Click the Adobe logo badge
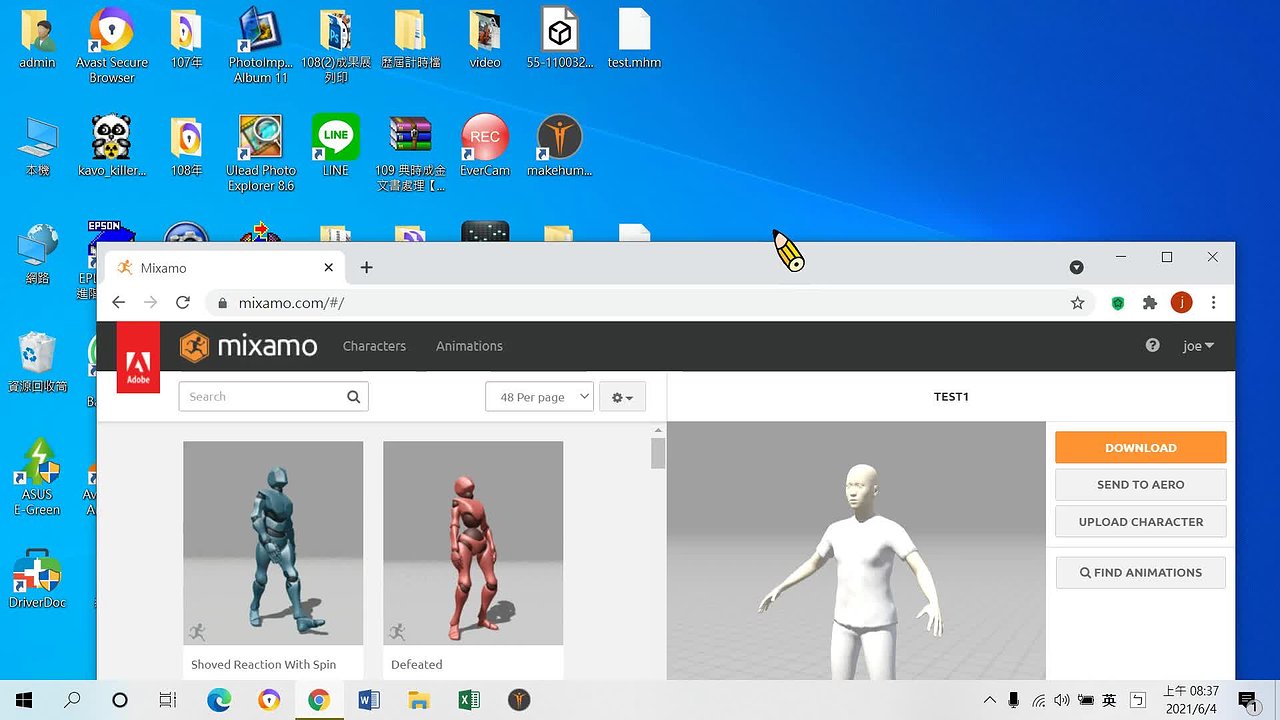This screenshot has width=1280, height=720. click(138, 358)
